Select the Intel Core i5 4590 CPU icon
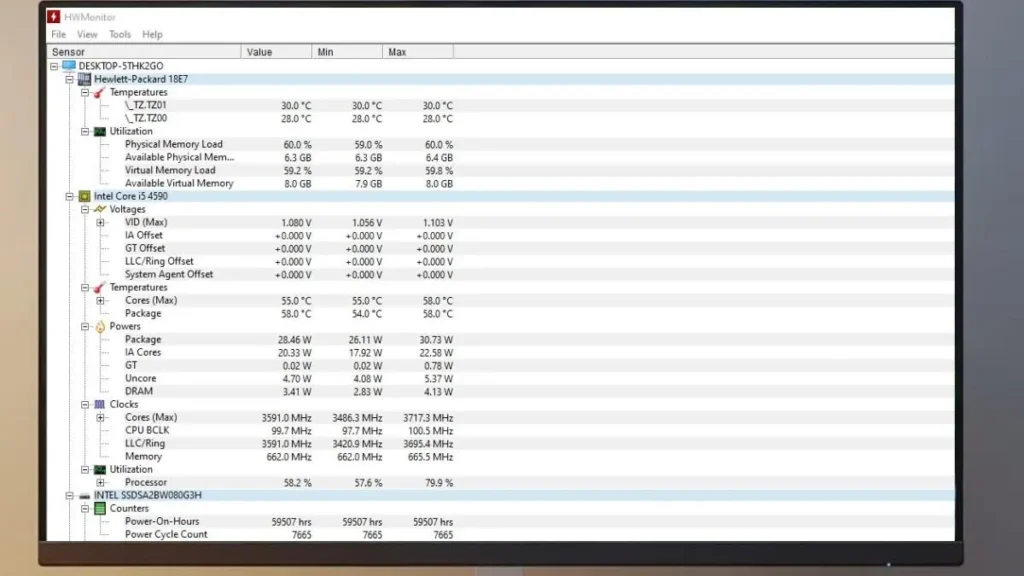Viewport: 1024px width, 576px height. (x=84, y=196)
